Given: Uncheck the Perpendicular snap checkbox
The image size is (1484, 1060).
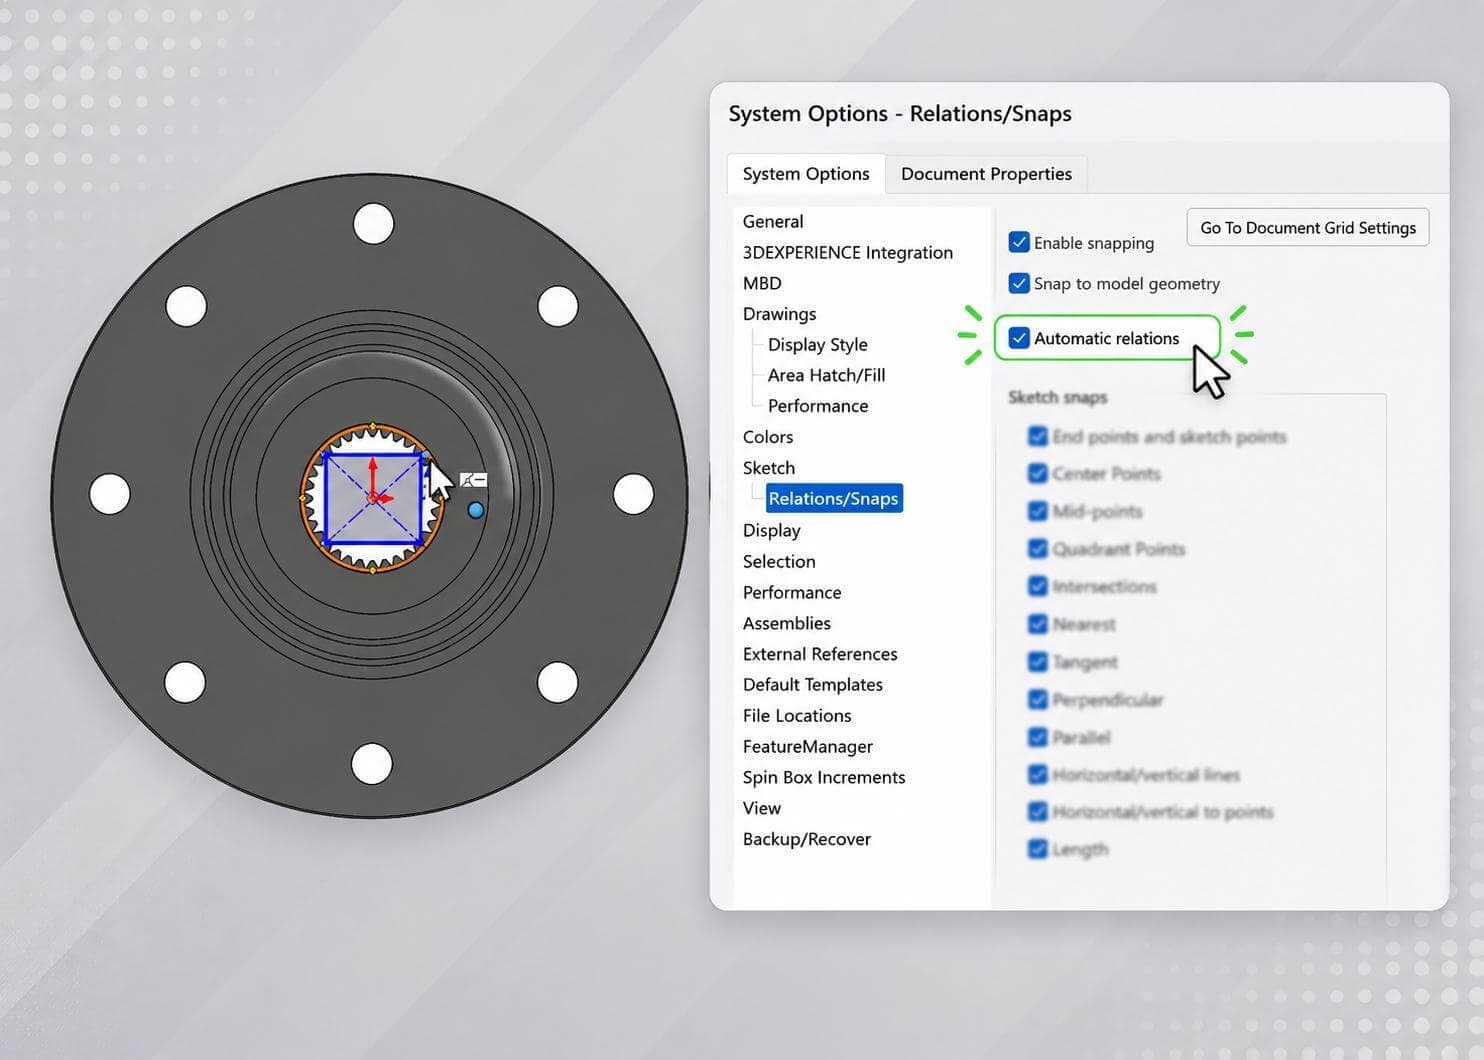Looking at the screenshot, I should (1037, 700).
